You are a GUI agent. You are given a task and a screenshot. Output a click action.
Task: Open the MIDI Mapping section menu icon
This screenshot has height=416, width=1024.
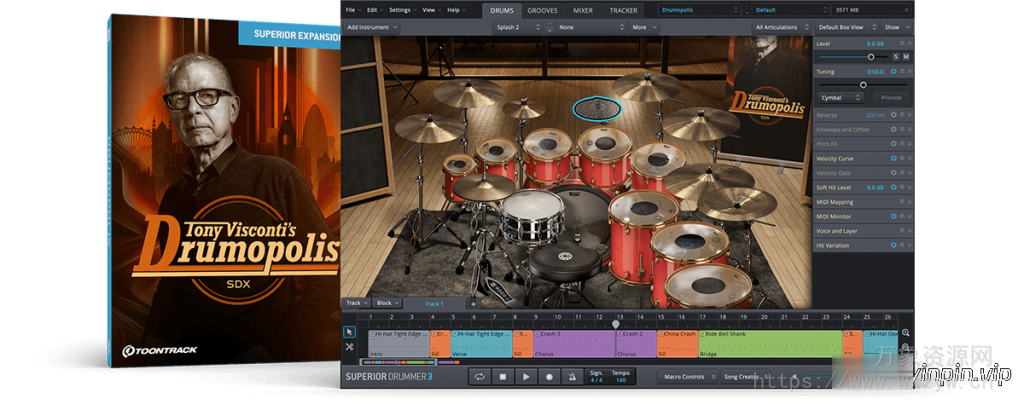pos(902,202)
